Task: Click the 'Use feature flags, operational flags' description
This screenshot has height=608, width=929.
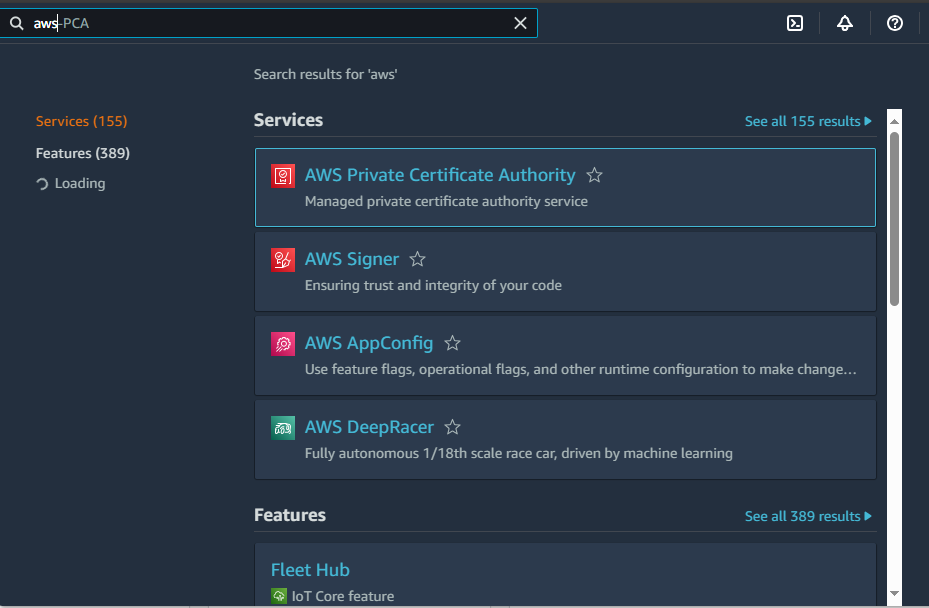Action: click(581, 369)
